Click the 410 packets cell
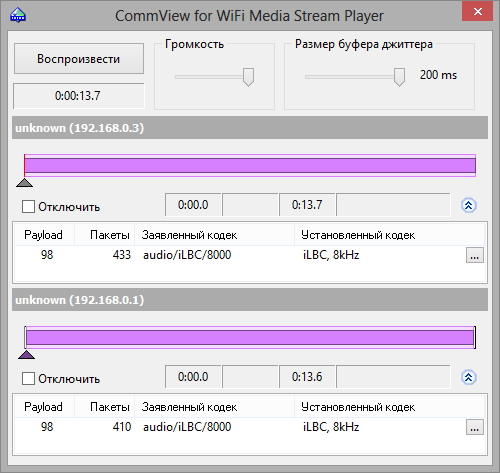 (x=122, y=427)
